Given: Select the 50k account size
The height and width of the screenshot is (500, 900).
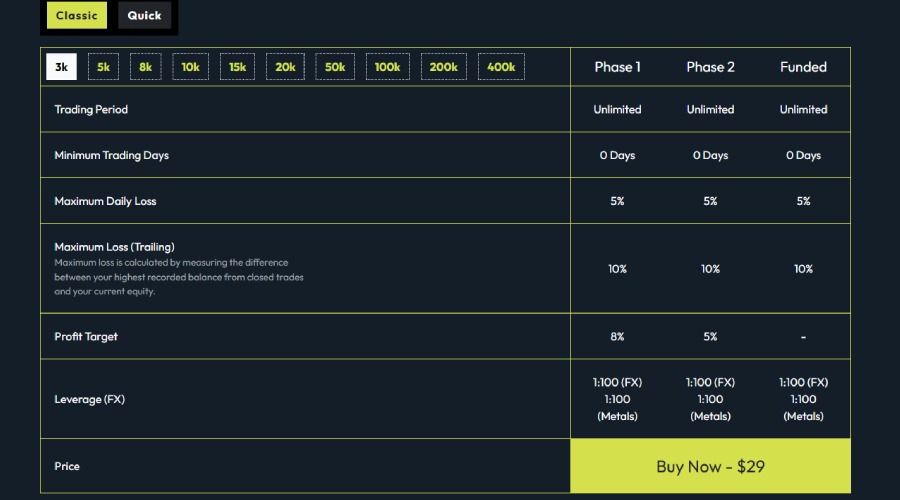Looking at the screenshot, I should coord(335,67).
